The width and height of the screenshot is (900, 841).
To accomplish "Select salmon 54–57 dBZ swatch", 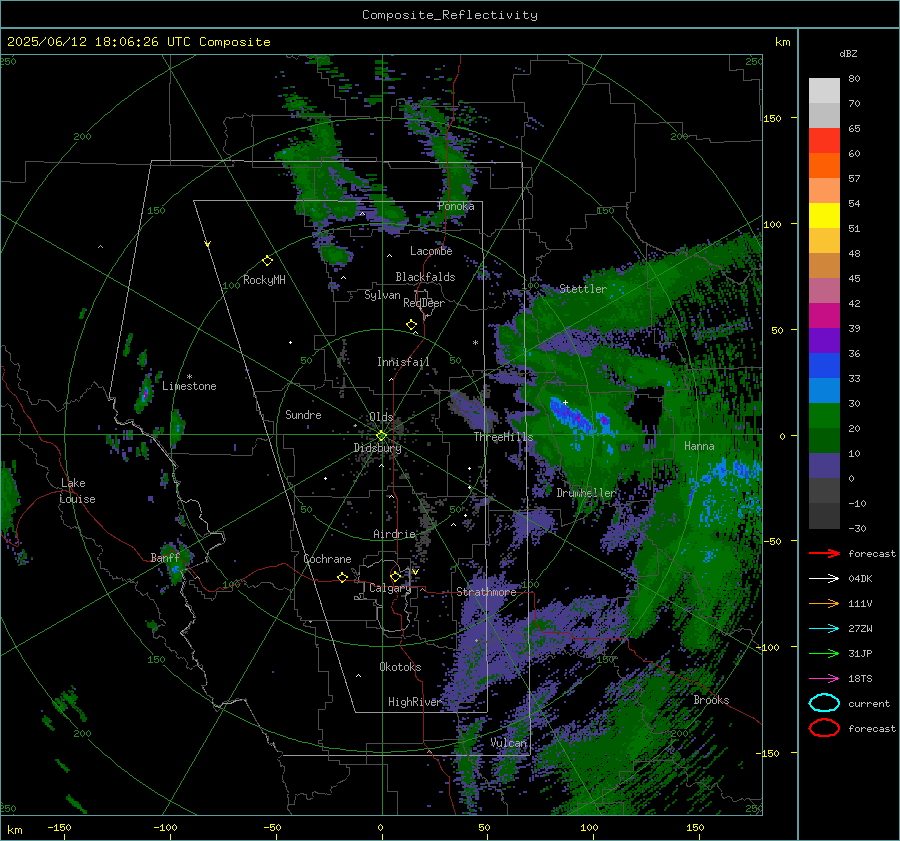I will pyautogui.click(x=824, y=191).
